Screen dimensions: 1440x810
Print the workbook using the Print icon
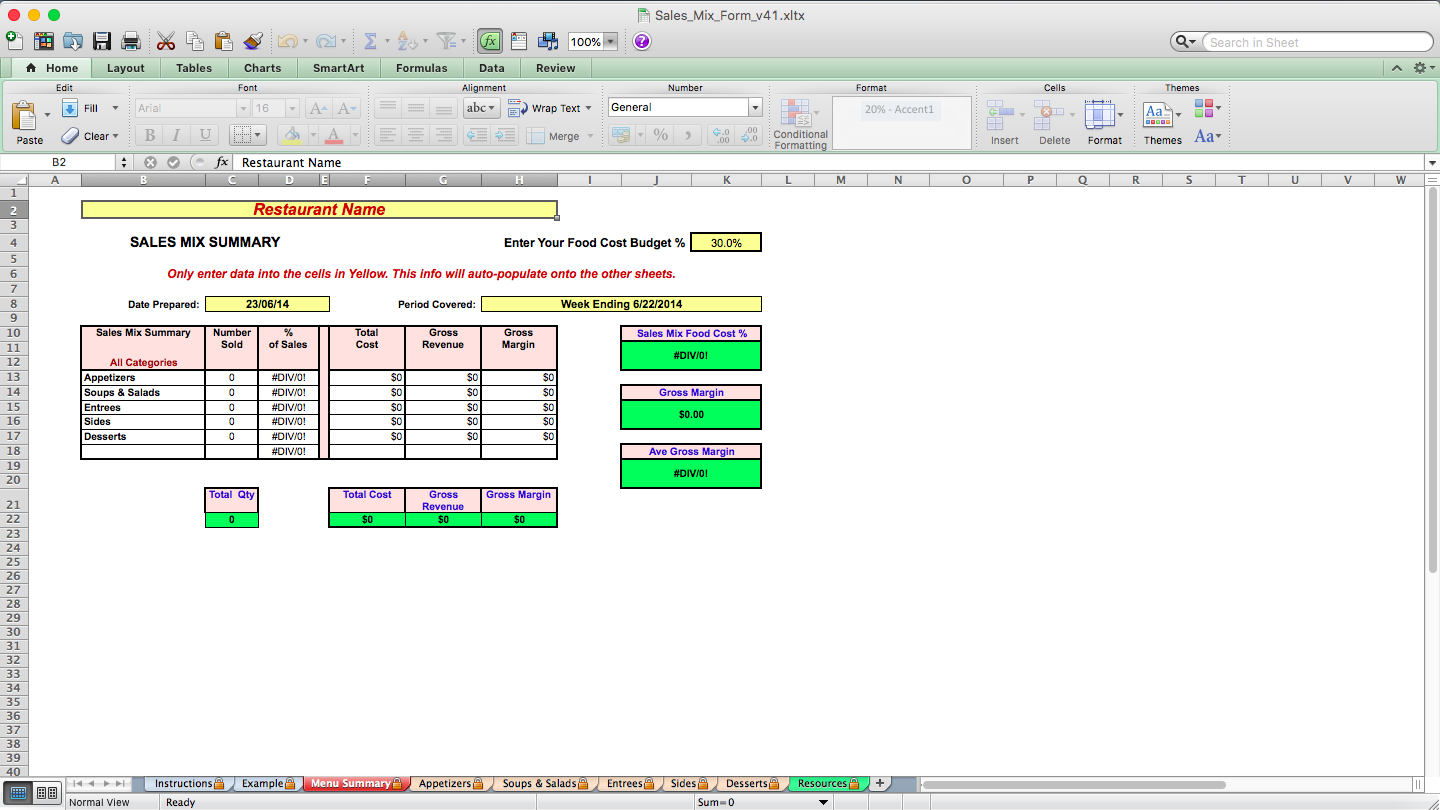coord(131,41)
